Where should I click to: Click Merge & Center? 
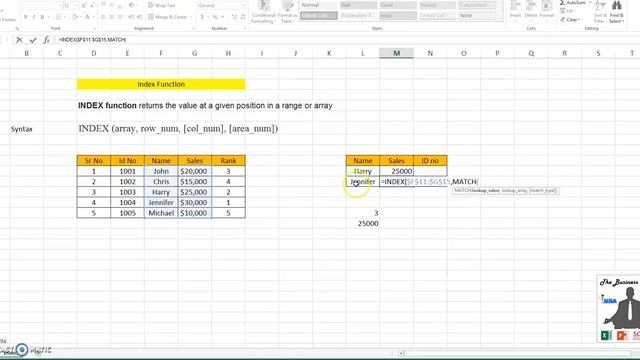coord(168,17)
